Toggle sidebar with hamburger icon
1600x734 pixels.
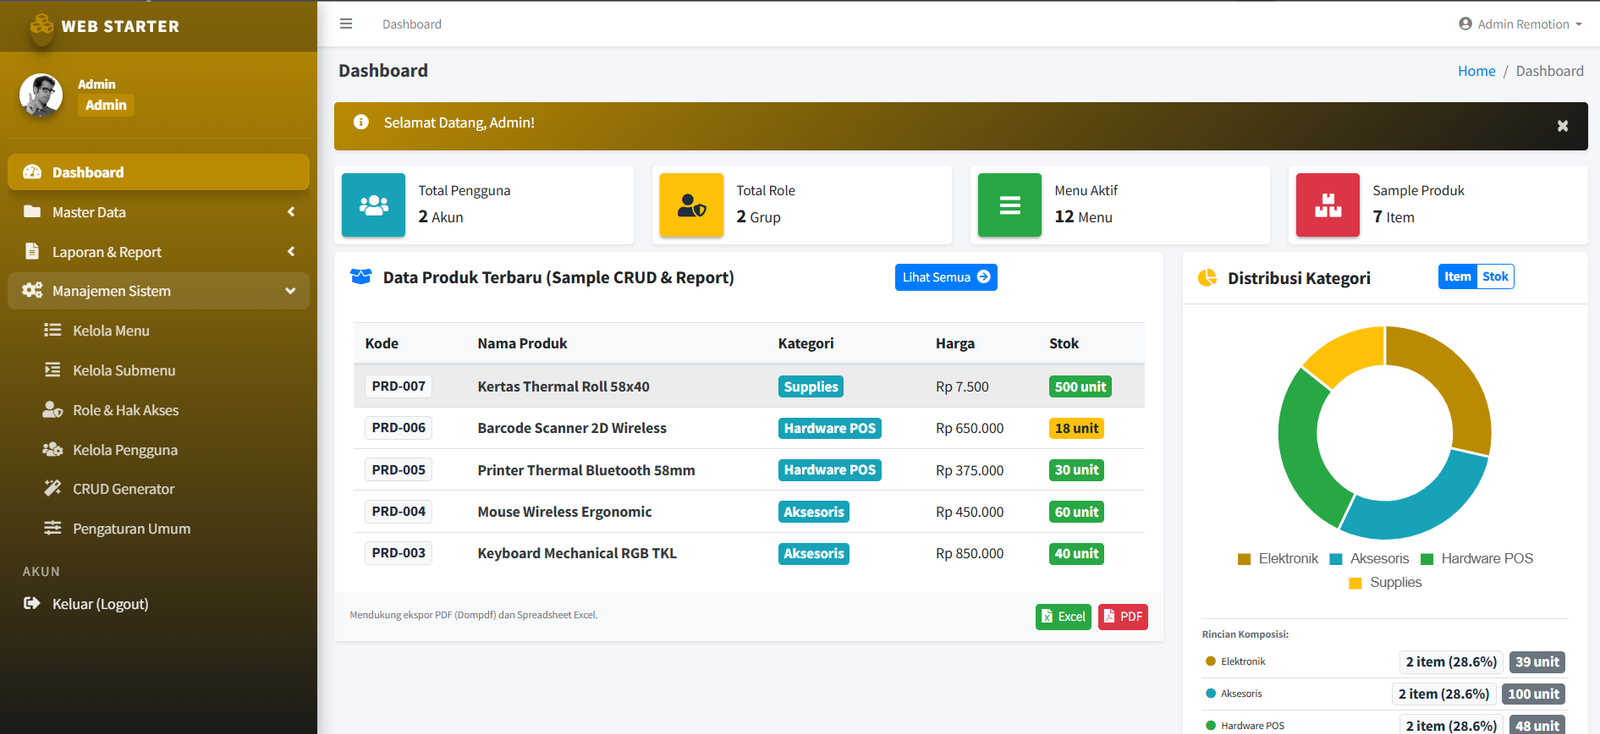coord(346,24)
